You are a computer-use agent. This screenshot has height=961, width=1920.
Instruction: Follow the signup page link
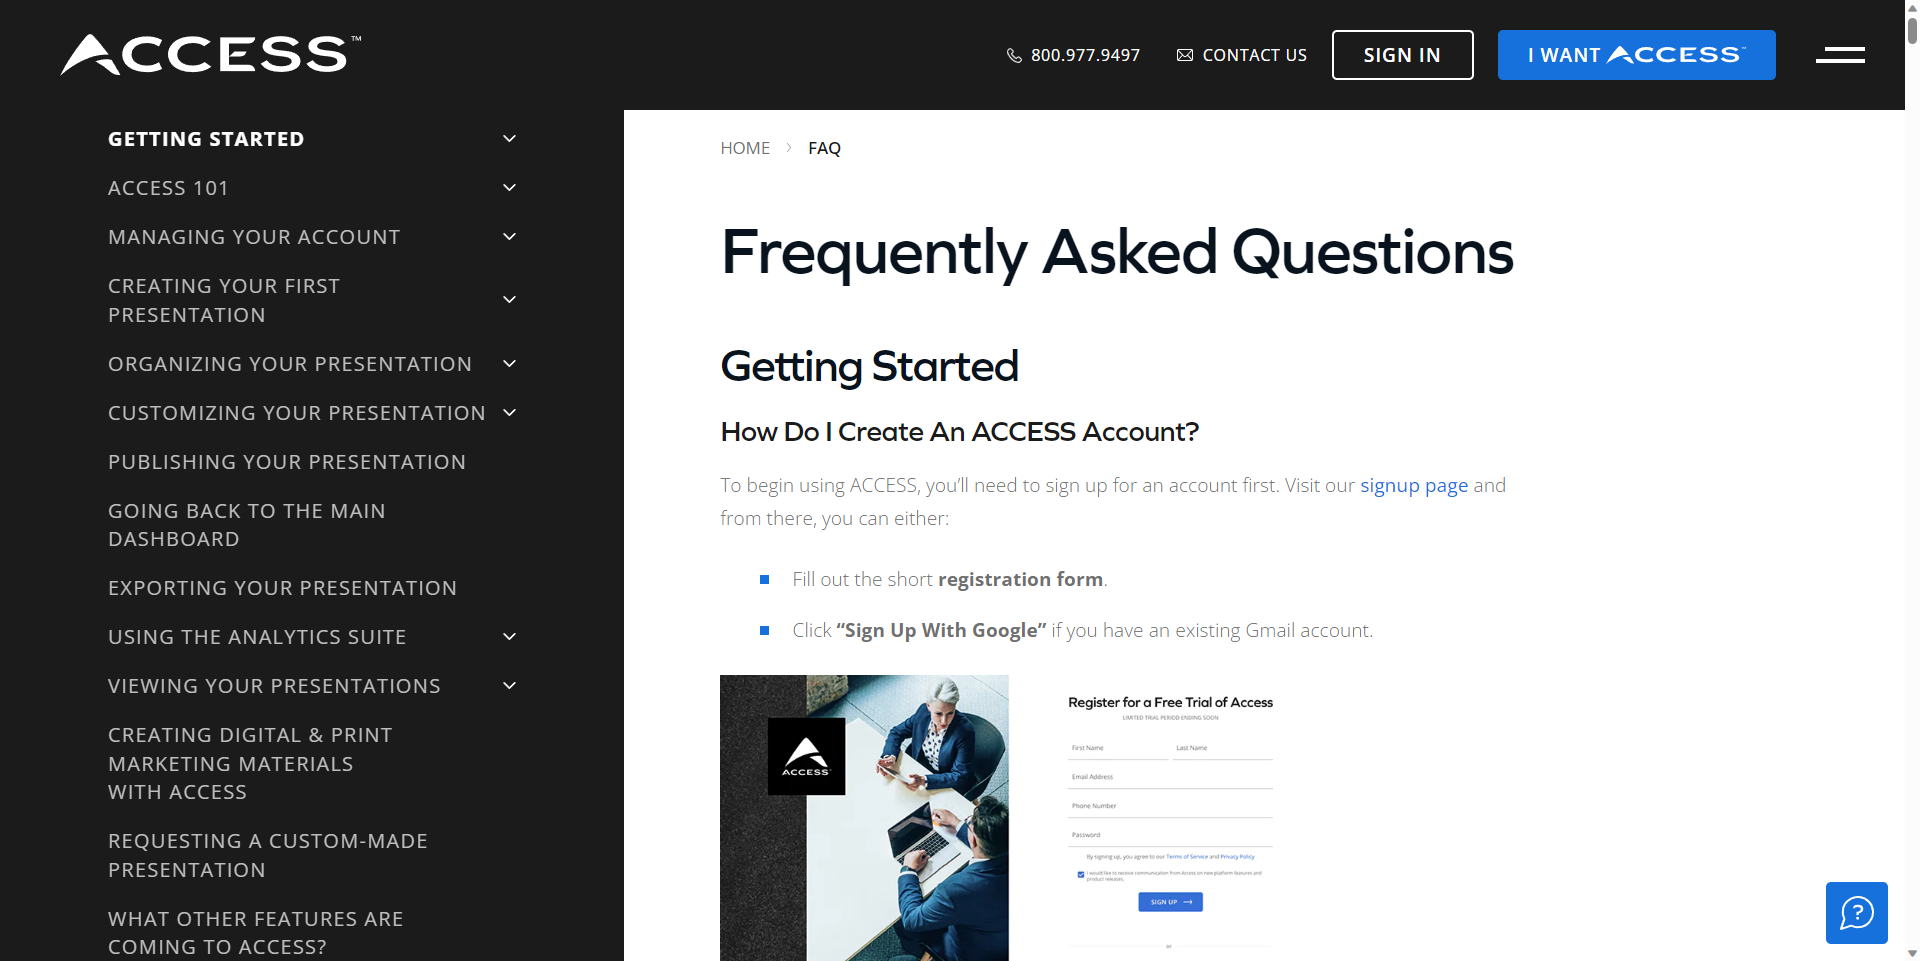coord(1413,485)
